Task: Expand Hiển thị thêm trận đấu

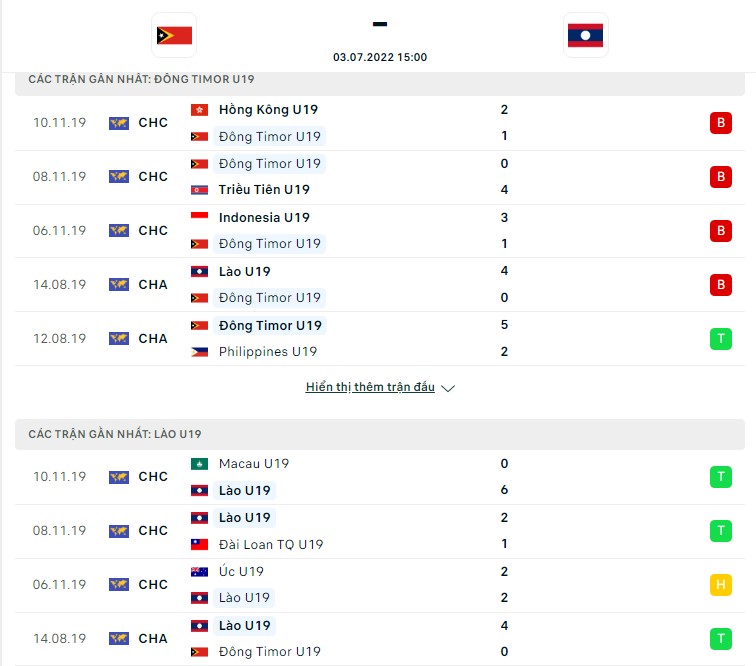Action: [370, 387]
